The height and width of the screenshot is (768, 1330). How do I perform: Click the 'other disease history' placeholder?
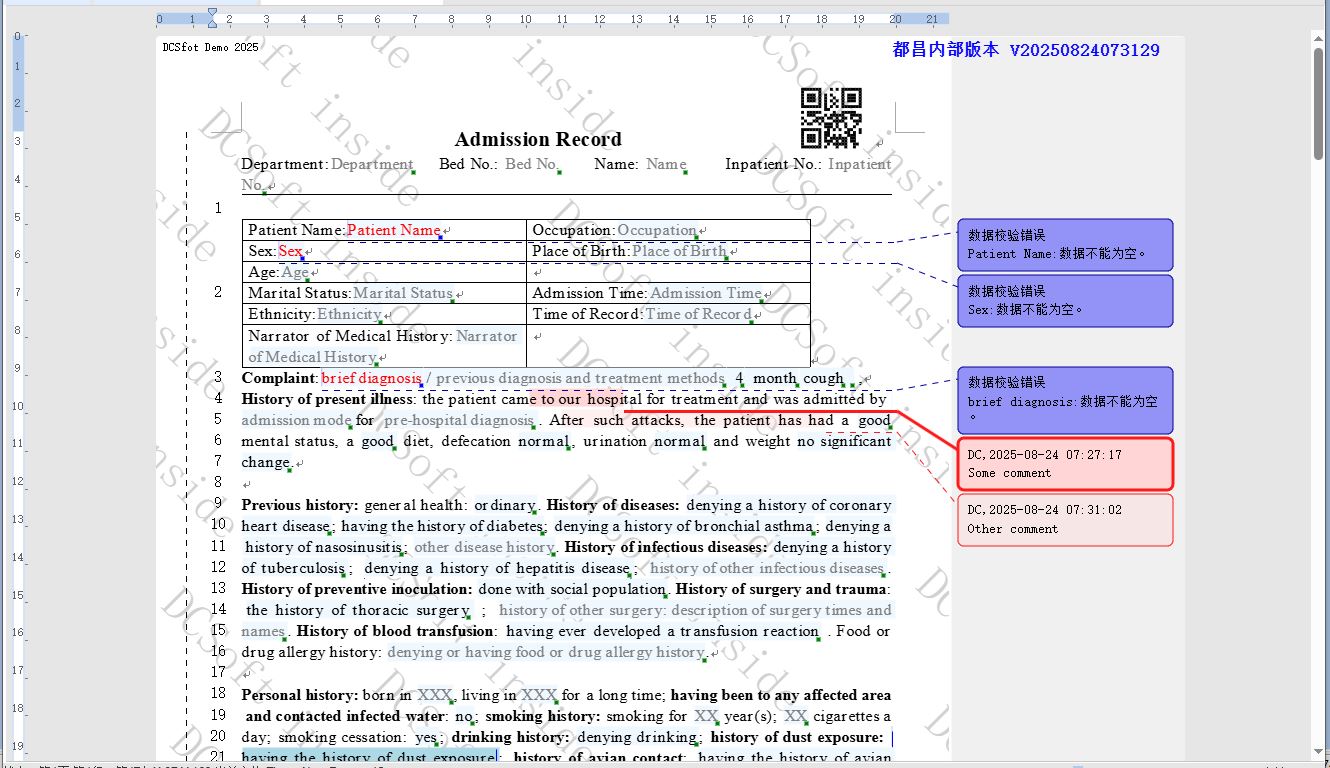coord(484,547)
